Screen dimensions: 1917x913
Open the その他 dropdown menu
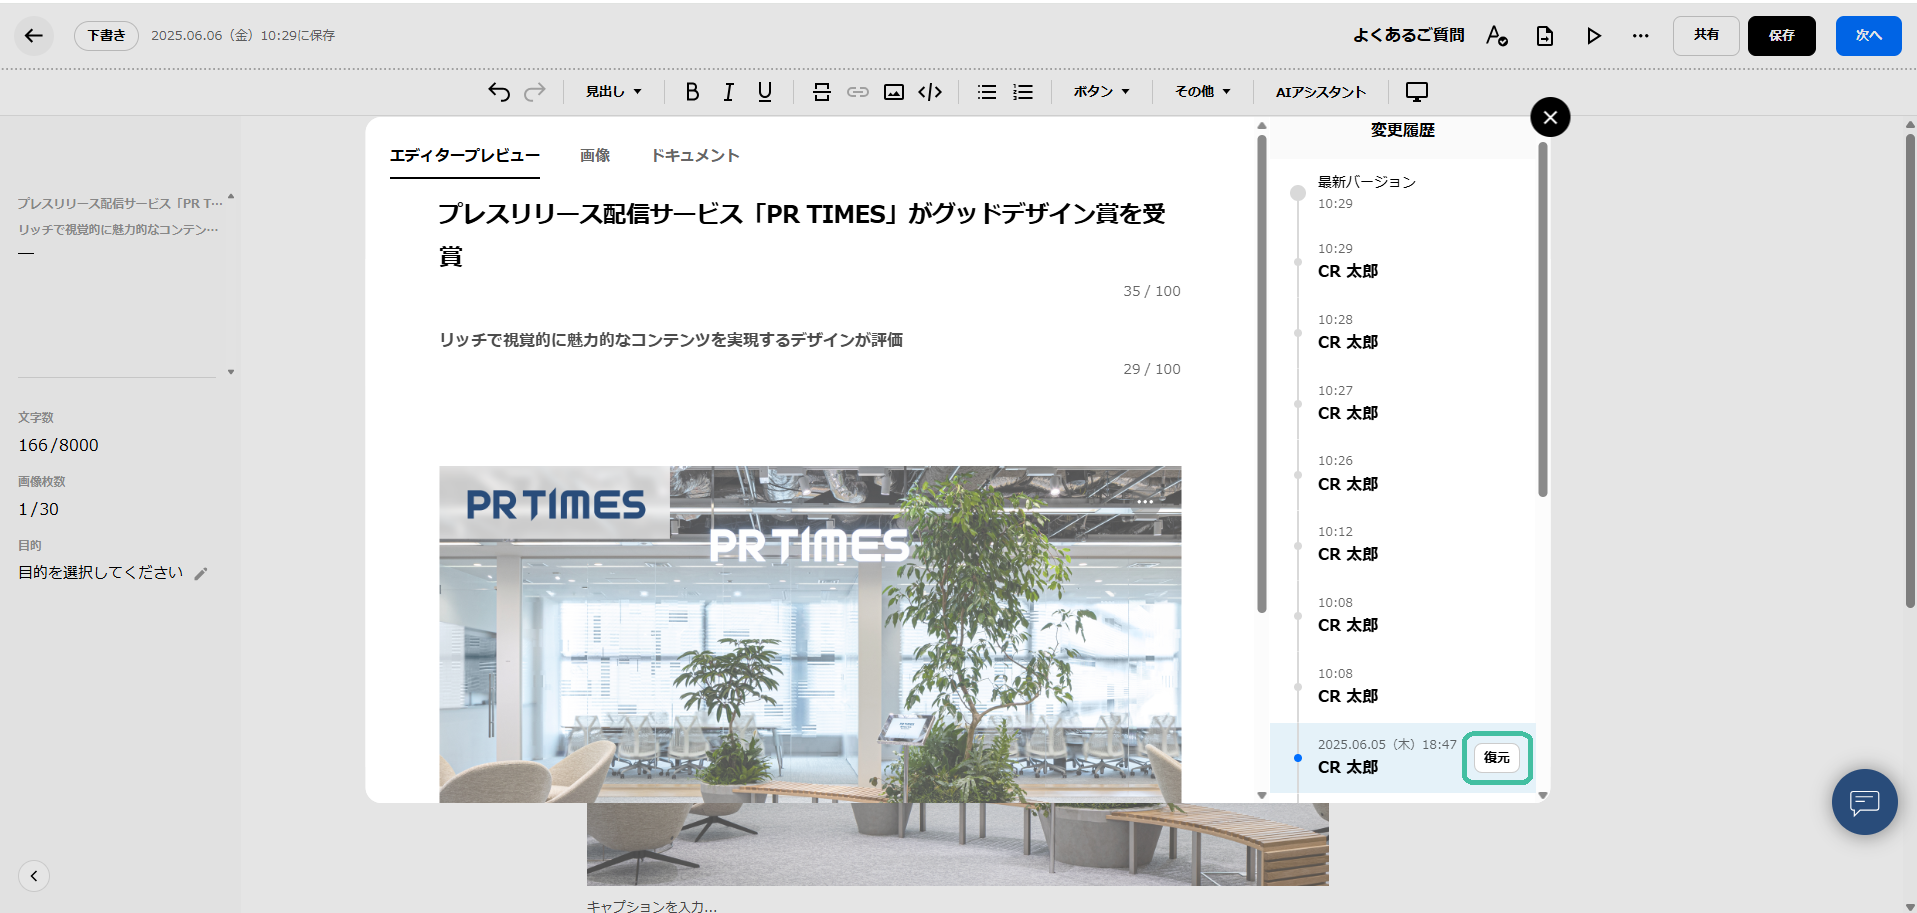(x=1202, y=92)
